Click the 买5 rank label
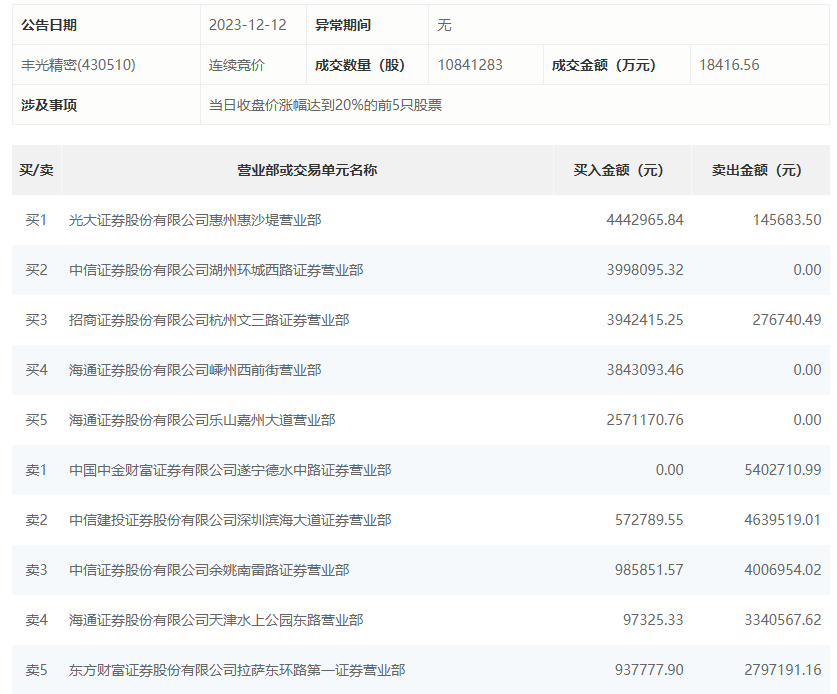The image size is (837, 694). click(x=36, y=420)
